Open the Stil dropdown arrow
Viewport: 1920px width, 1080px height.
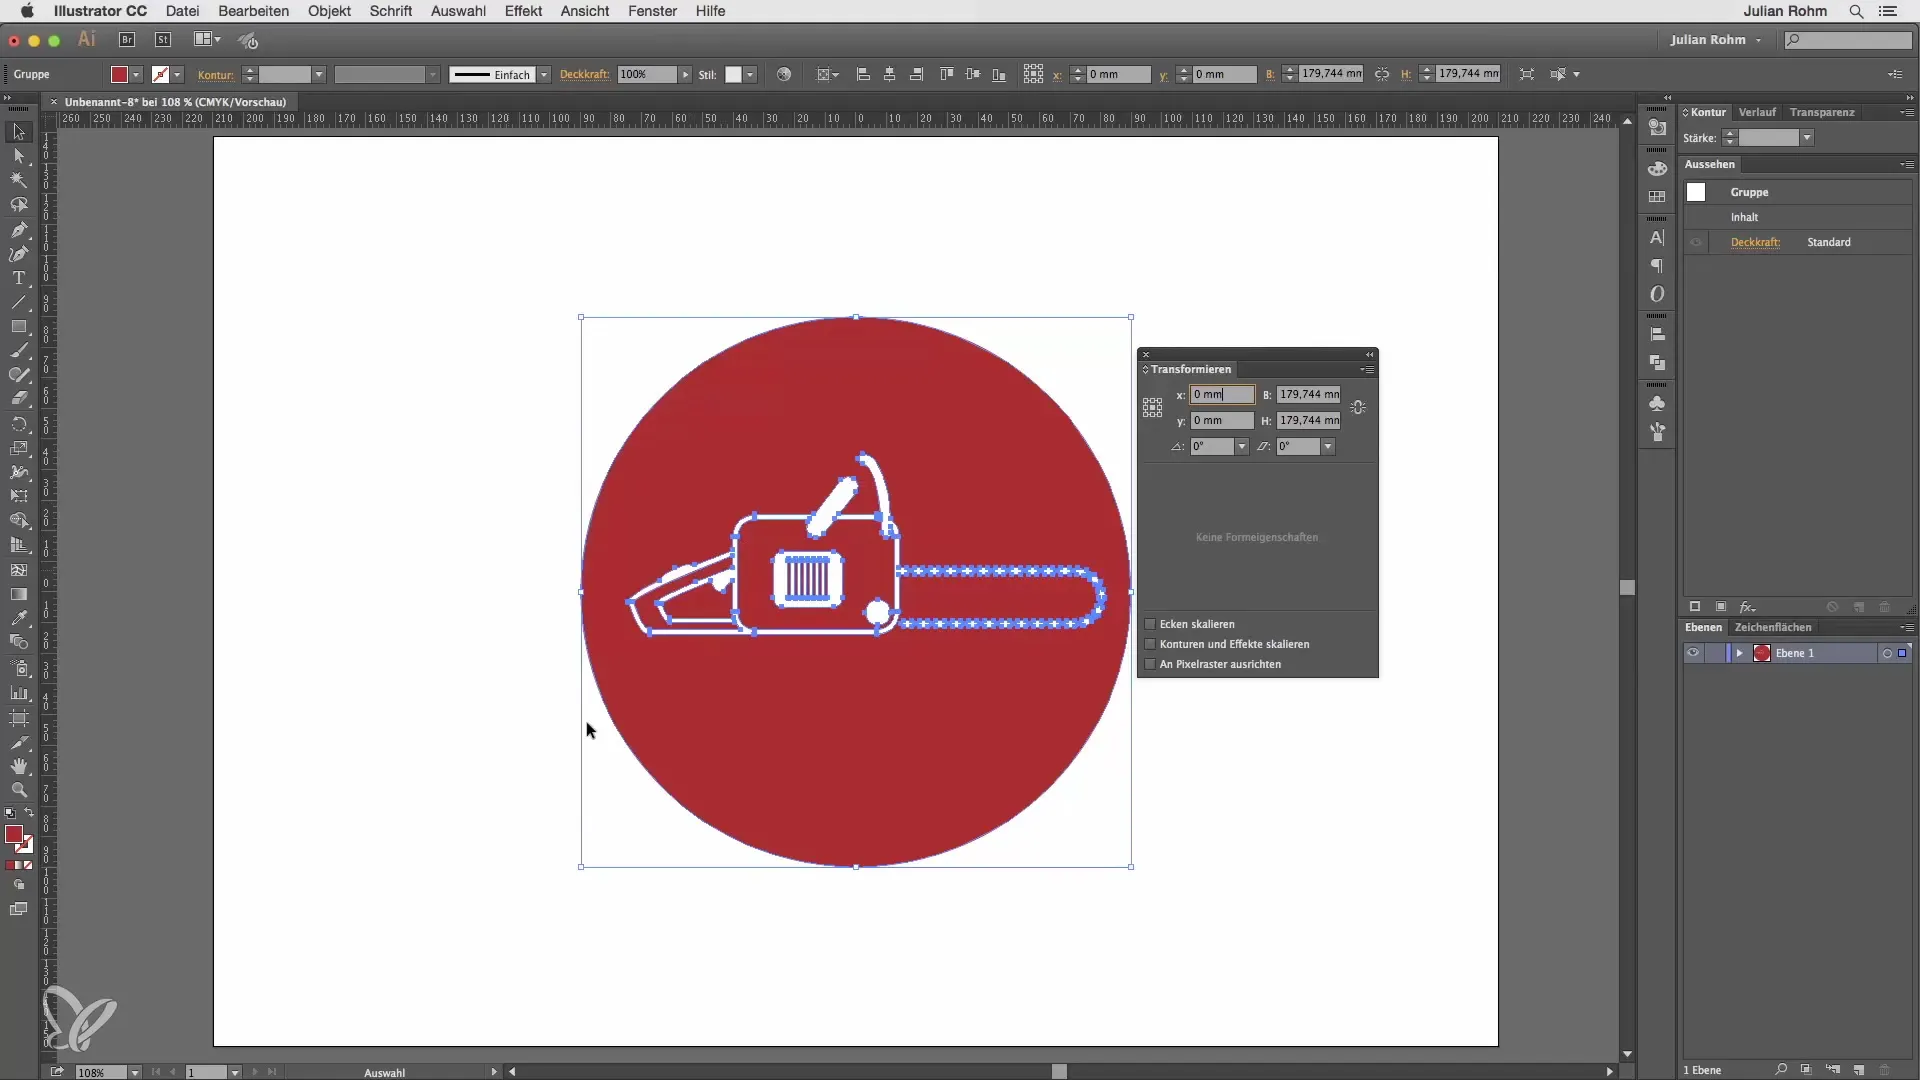[x=750, y=75]
